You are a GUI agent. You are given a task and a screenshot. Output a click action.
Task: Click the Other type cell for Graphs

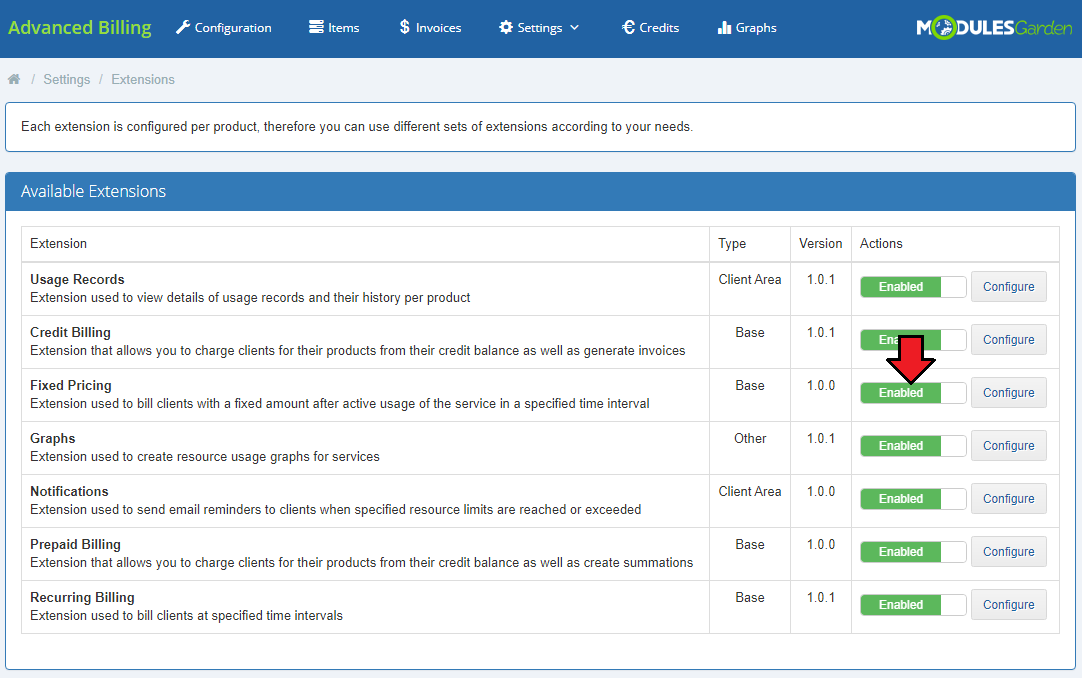pos(750,439)
